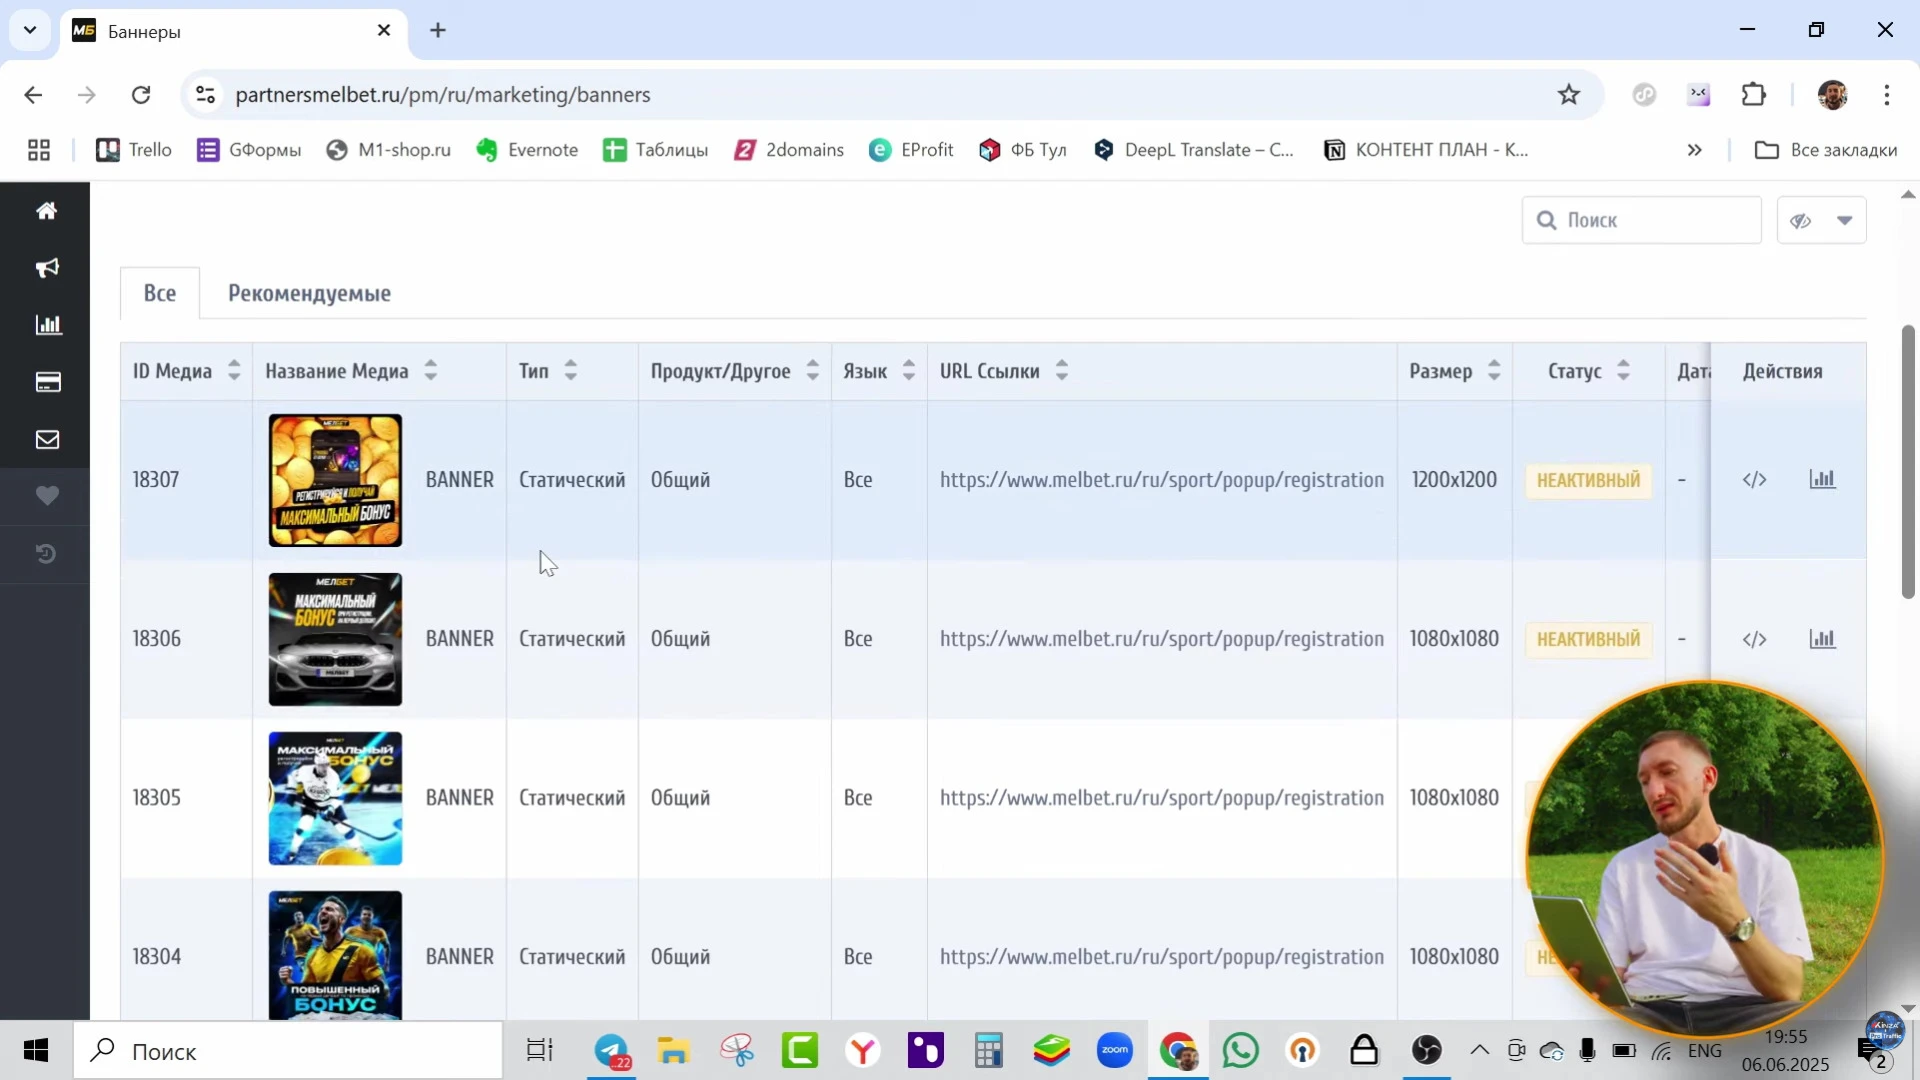Reload the current page
1920x1080 pixels.
pyautogui.click(x=141, y=95)
